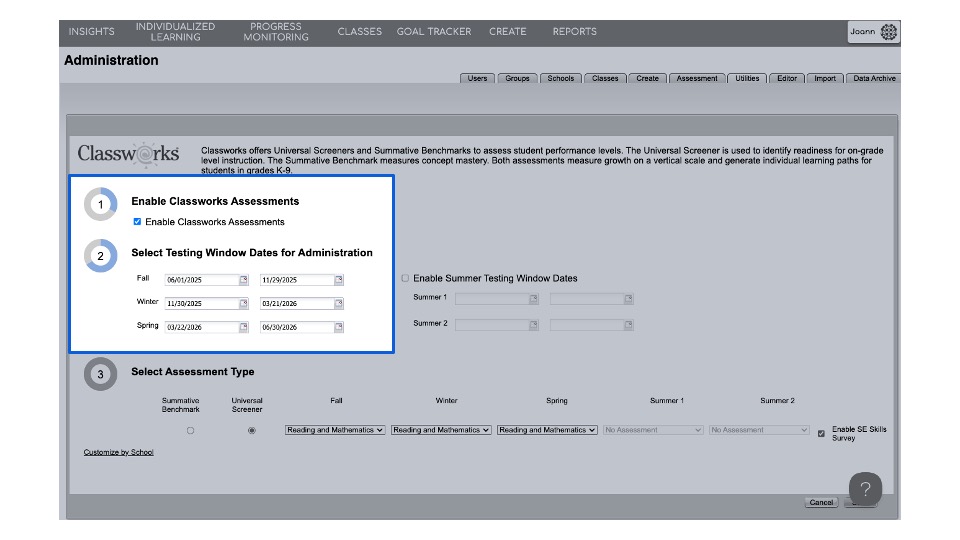960x540 pixels.
Task: Switch to the Groups tab
Action: pos(517,78)
